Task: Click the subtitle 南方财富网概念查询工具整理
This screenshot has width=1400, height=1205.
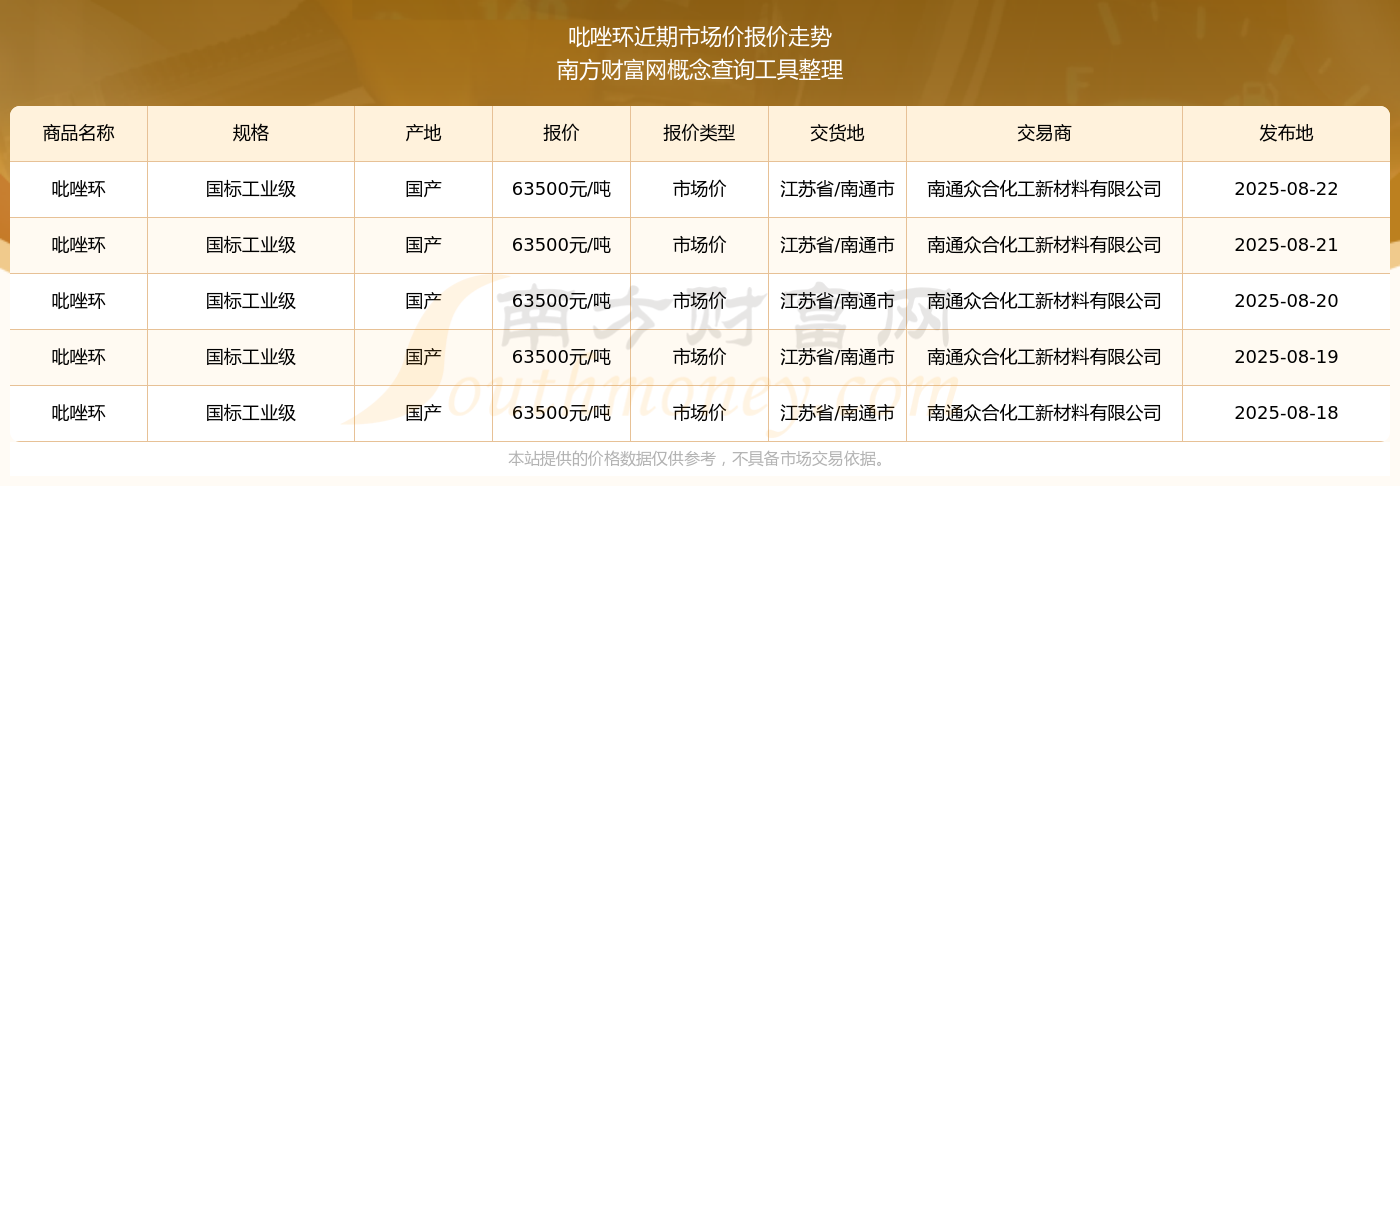Action: pos(700,70)
